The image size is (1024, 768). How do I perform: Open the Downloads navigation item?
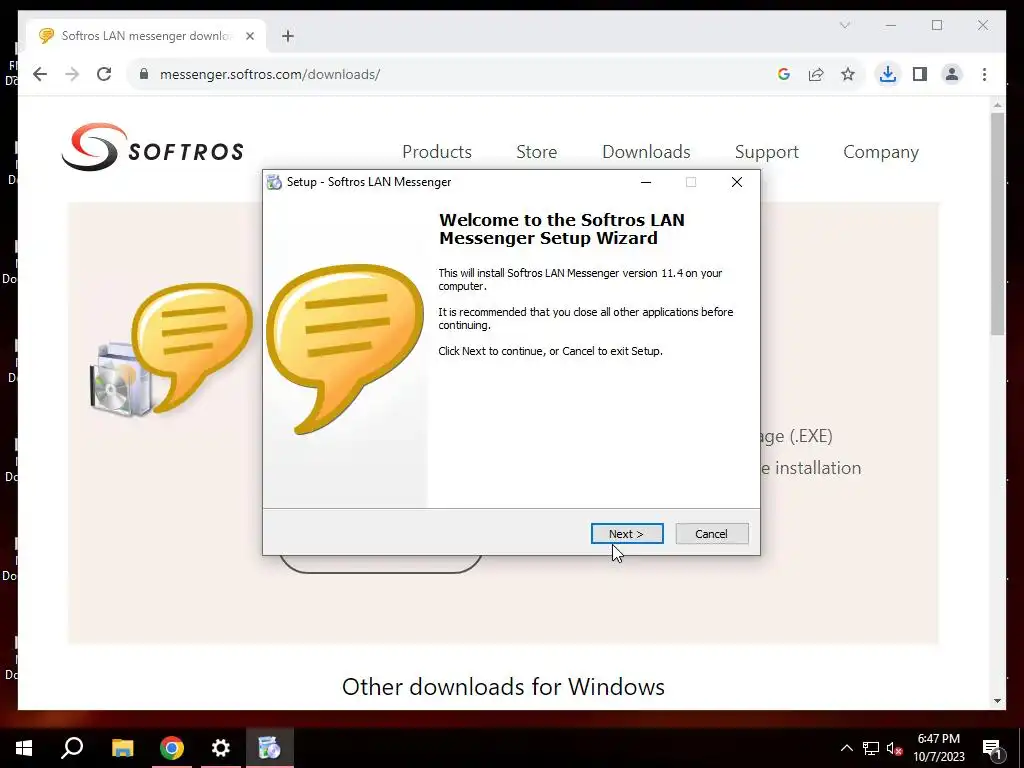pyautogui.click(x=646, y=152)
